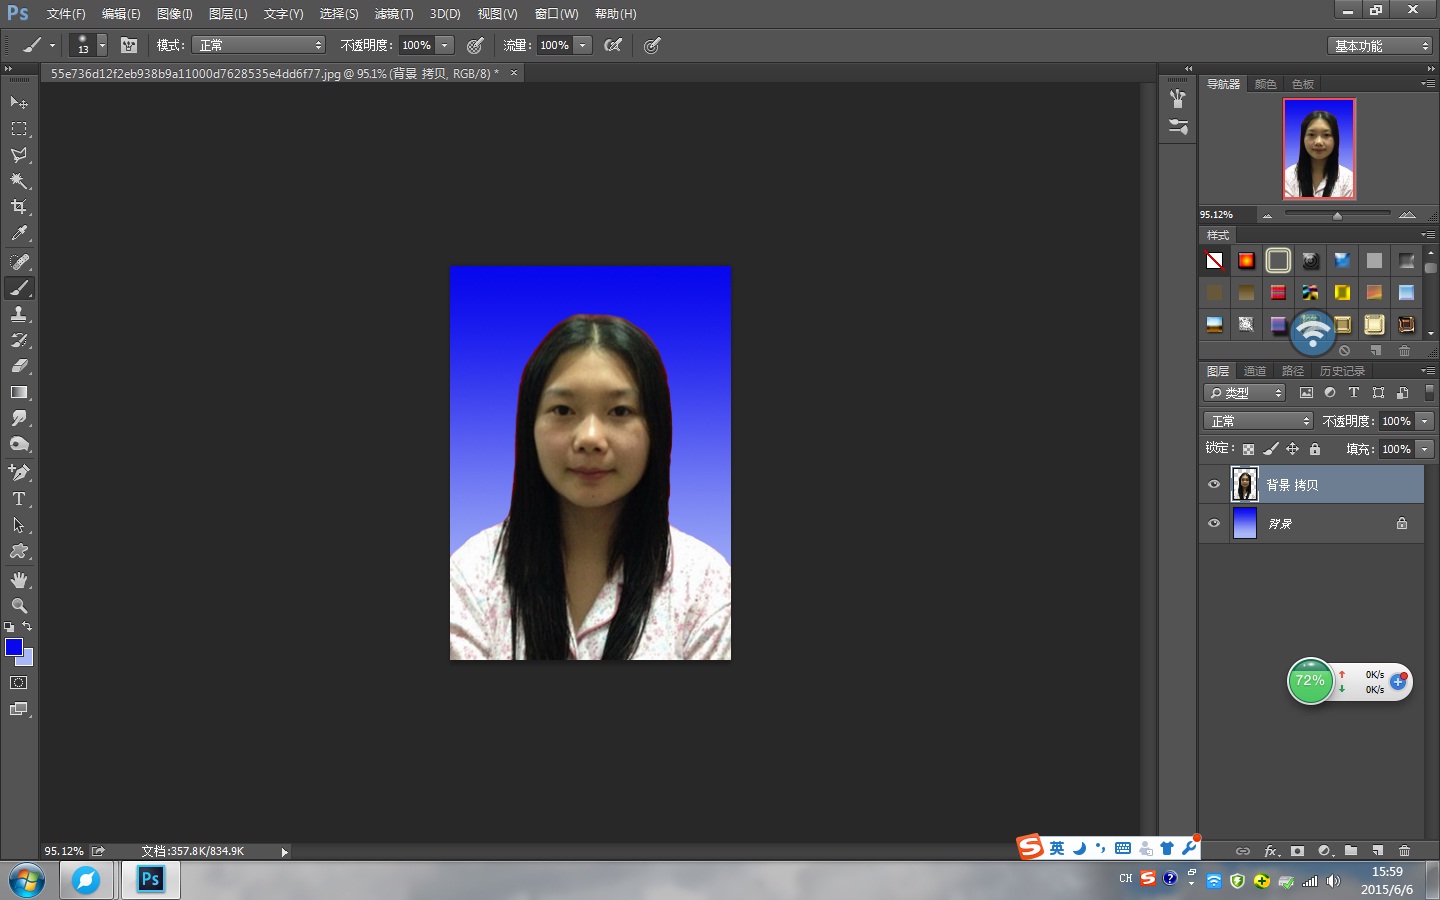1440x900 pixels.
Task: Select the Lasso tool
Action: [19, 155]
